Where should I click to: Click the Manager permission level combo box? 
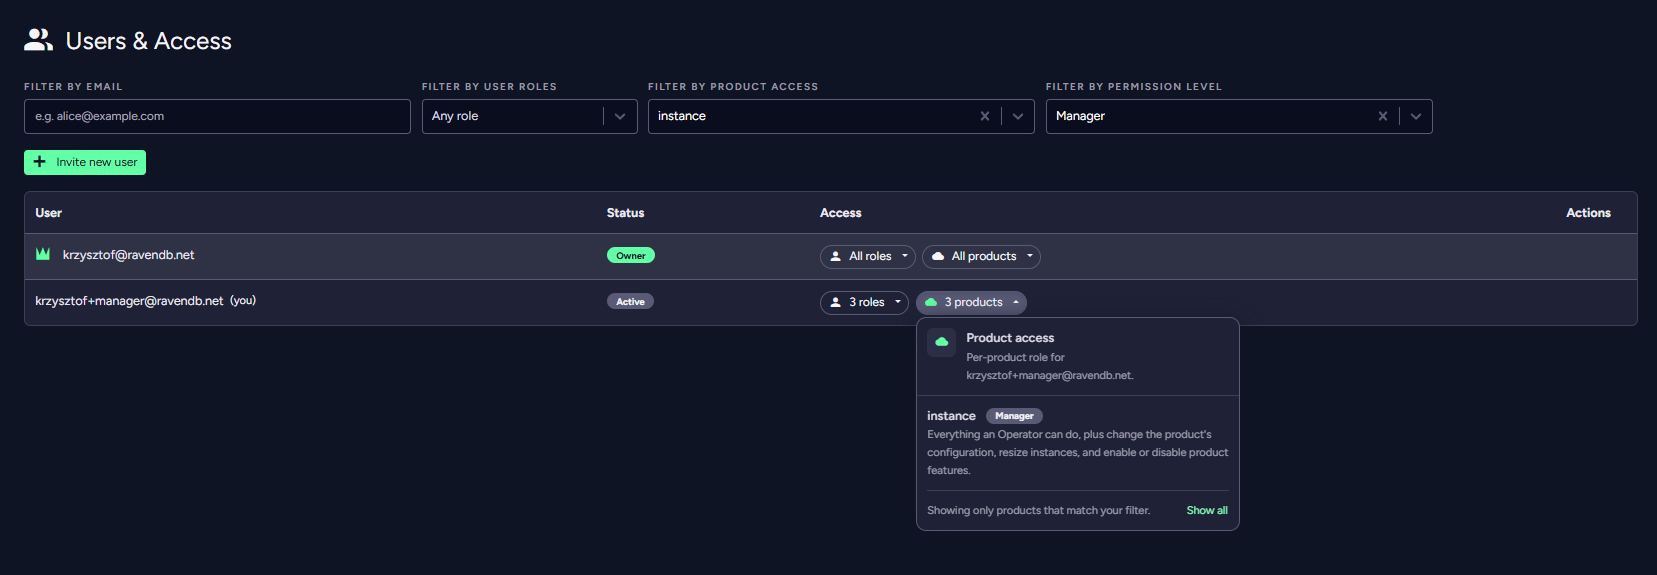pyautogui.click(x=1239, y=116)
